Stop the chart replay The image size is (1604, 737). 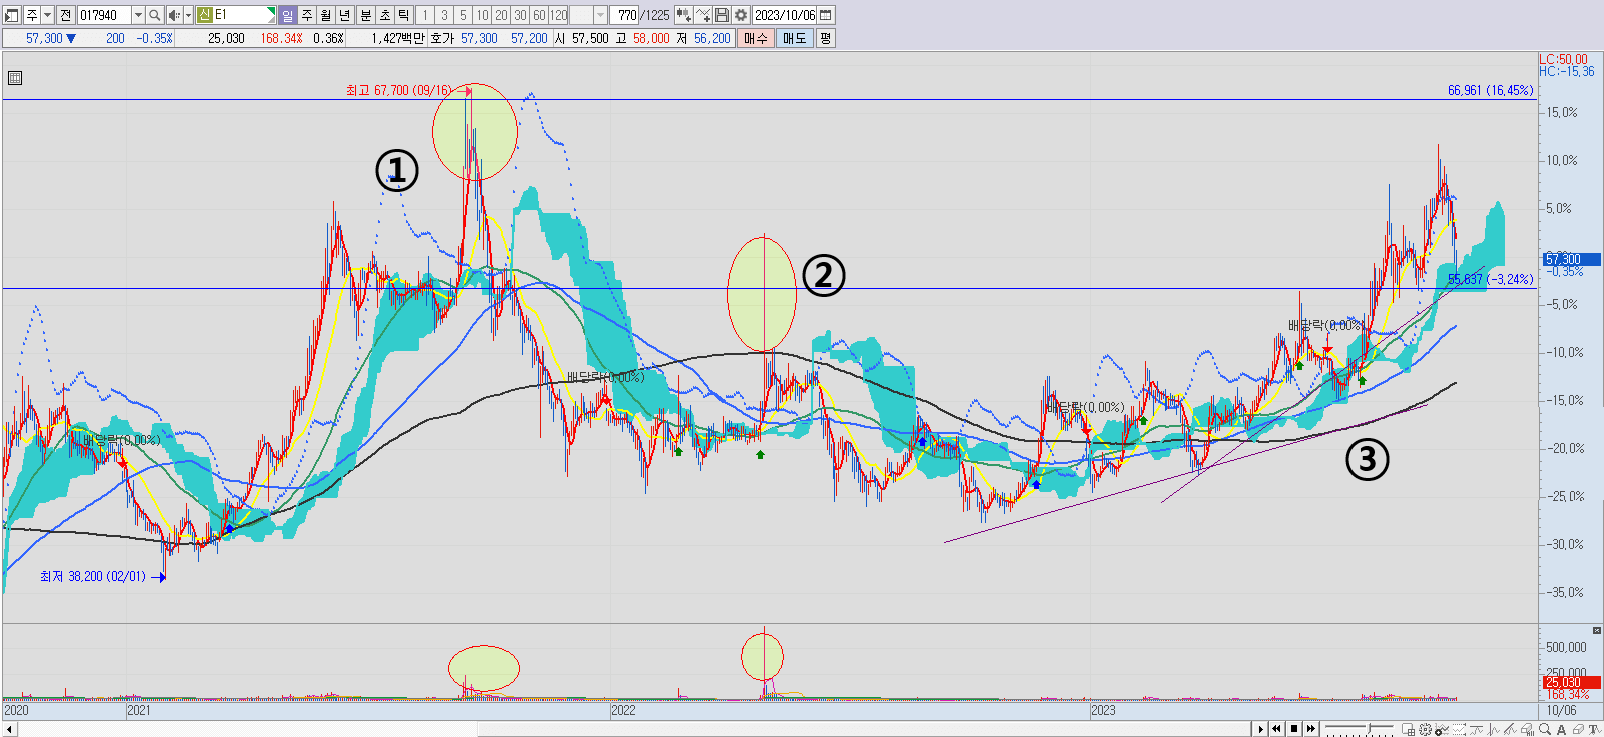pyautogui.click(x=1294, y=729)
